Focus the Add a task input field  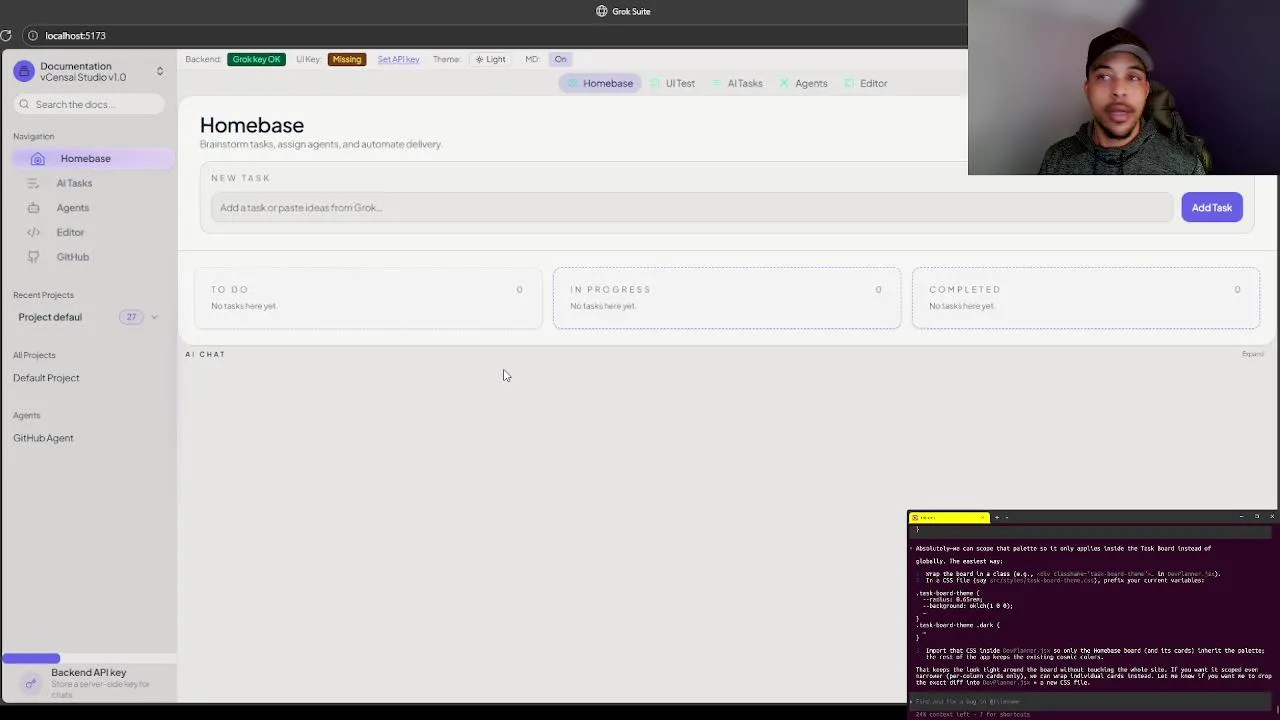tap(691, 208)
